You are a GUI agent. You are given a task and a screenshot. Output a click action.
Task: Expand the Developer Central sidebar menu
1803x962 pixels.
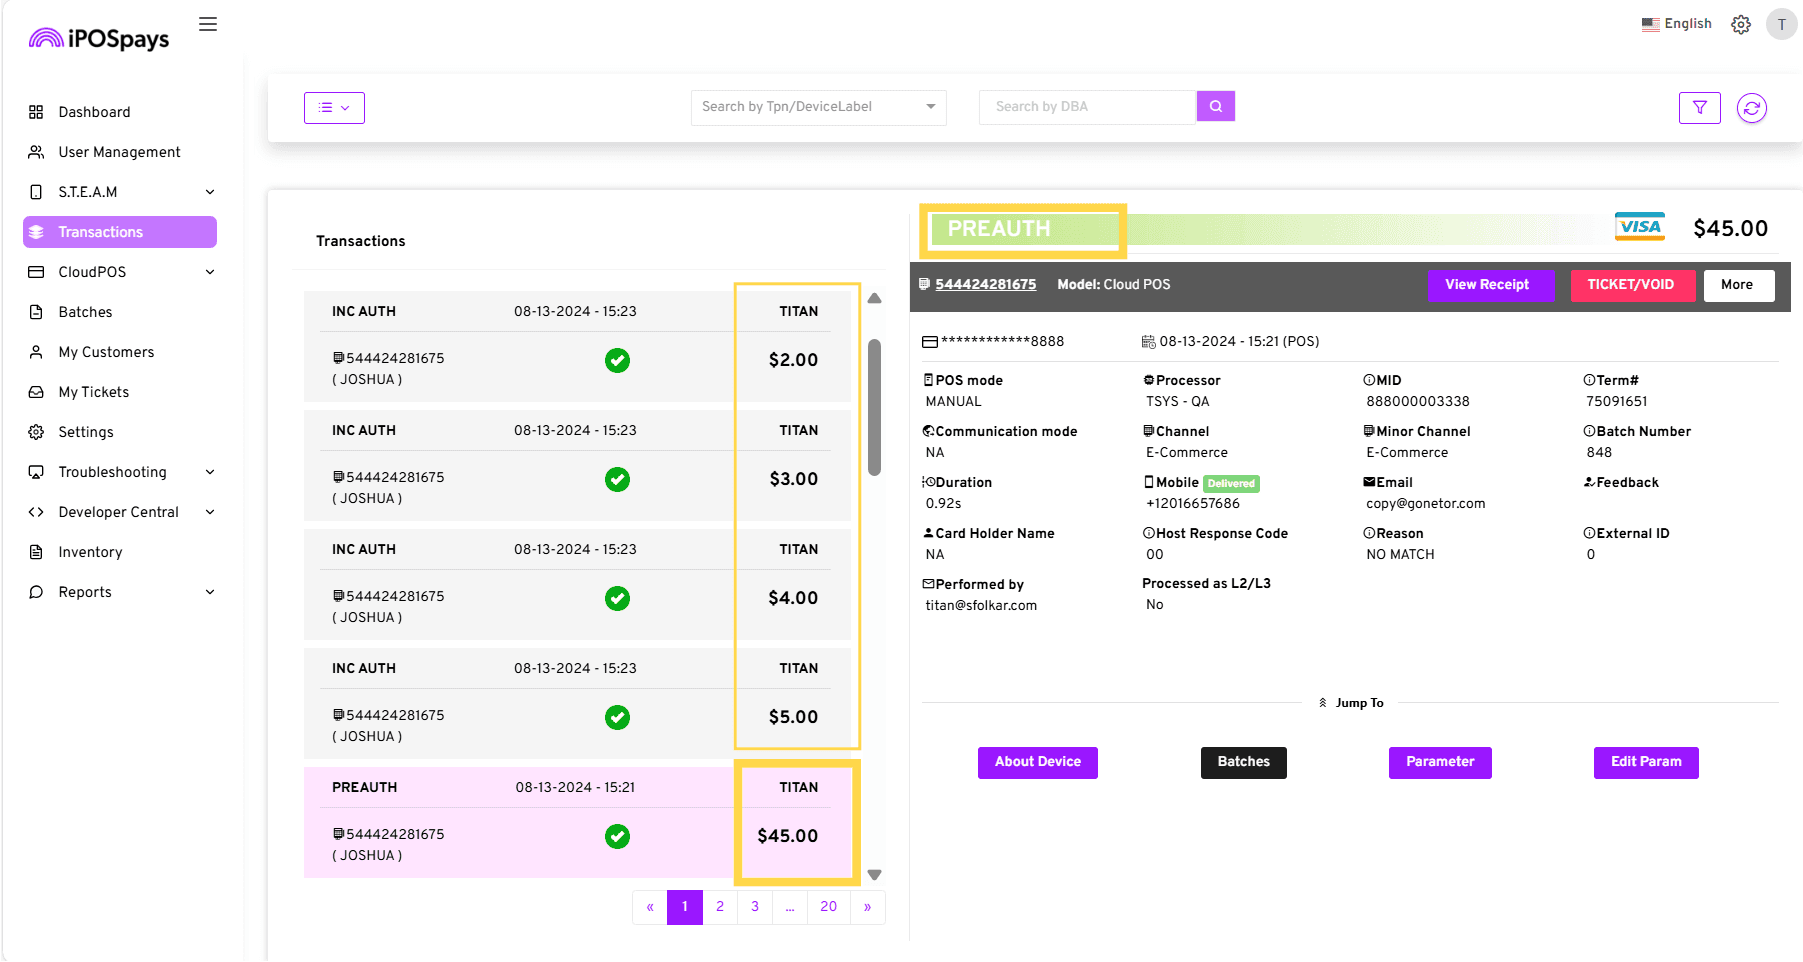coord(120,512)
